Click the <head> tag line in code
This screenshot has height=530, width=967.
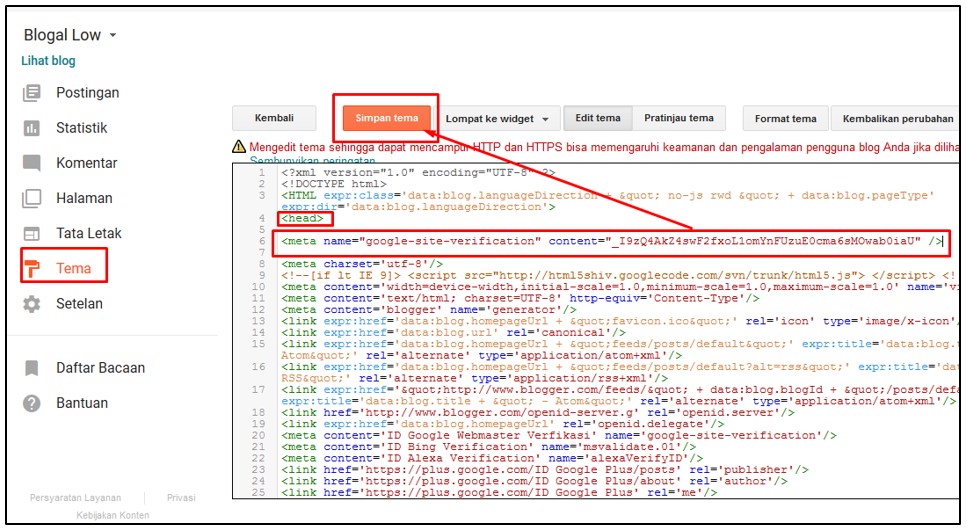coord(302,218)
